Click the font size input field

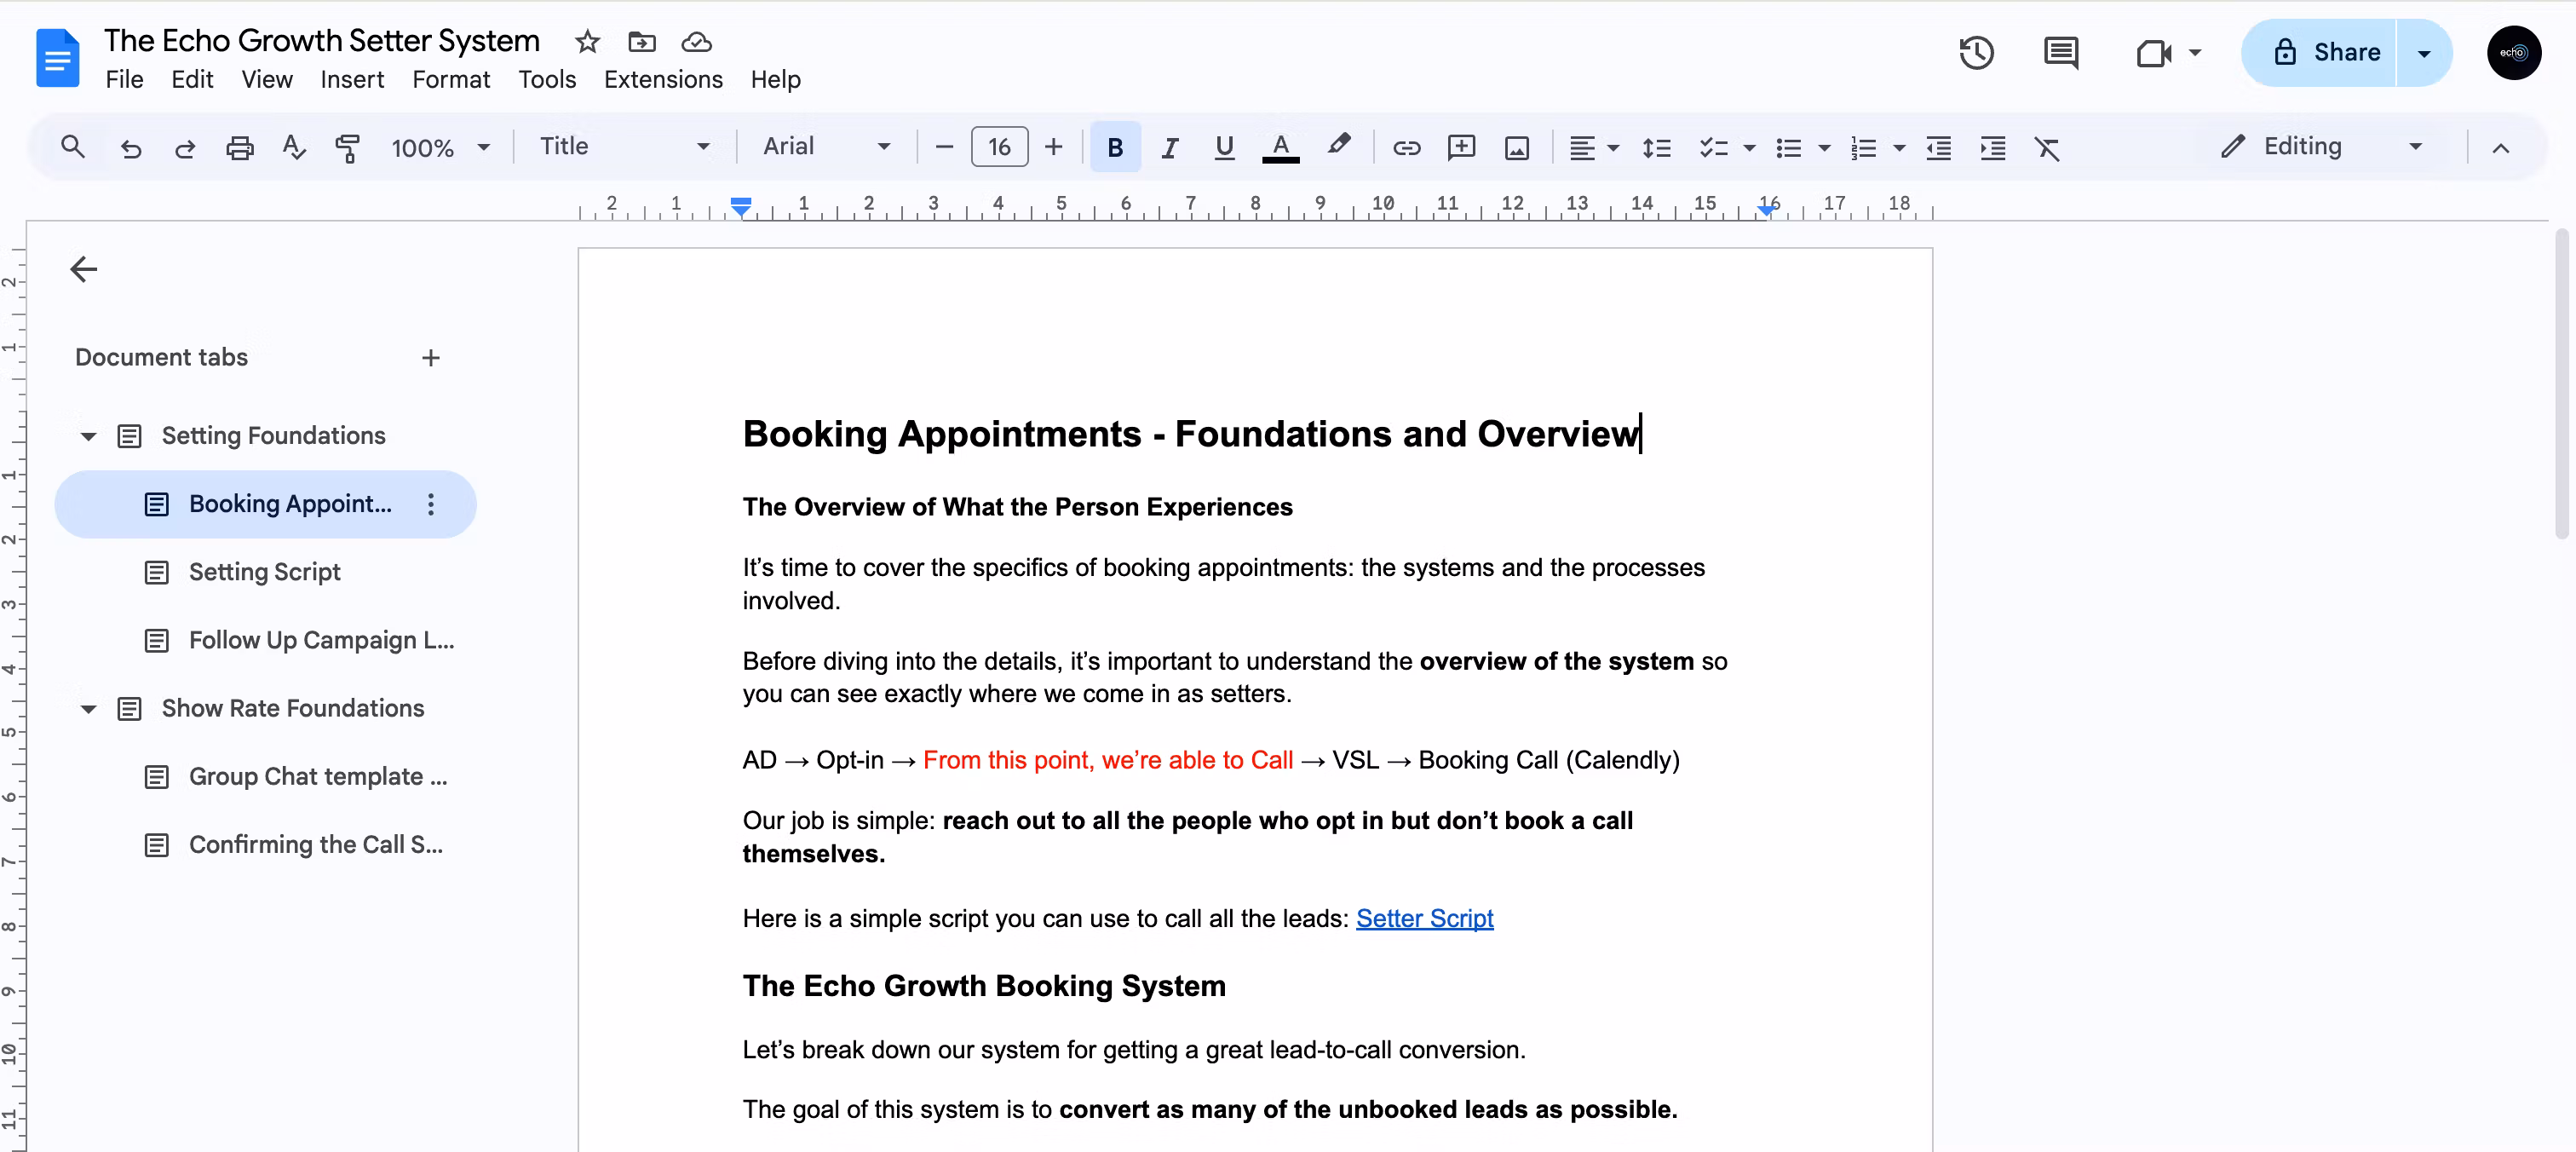998,147
